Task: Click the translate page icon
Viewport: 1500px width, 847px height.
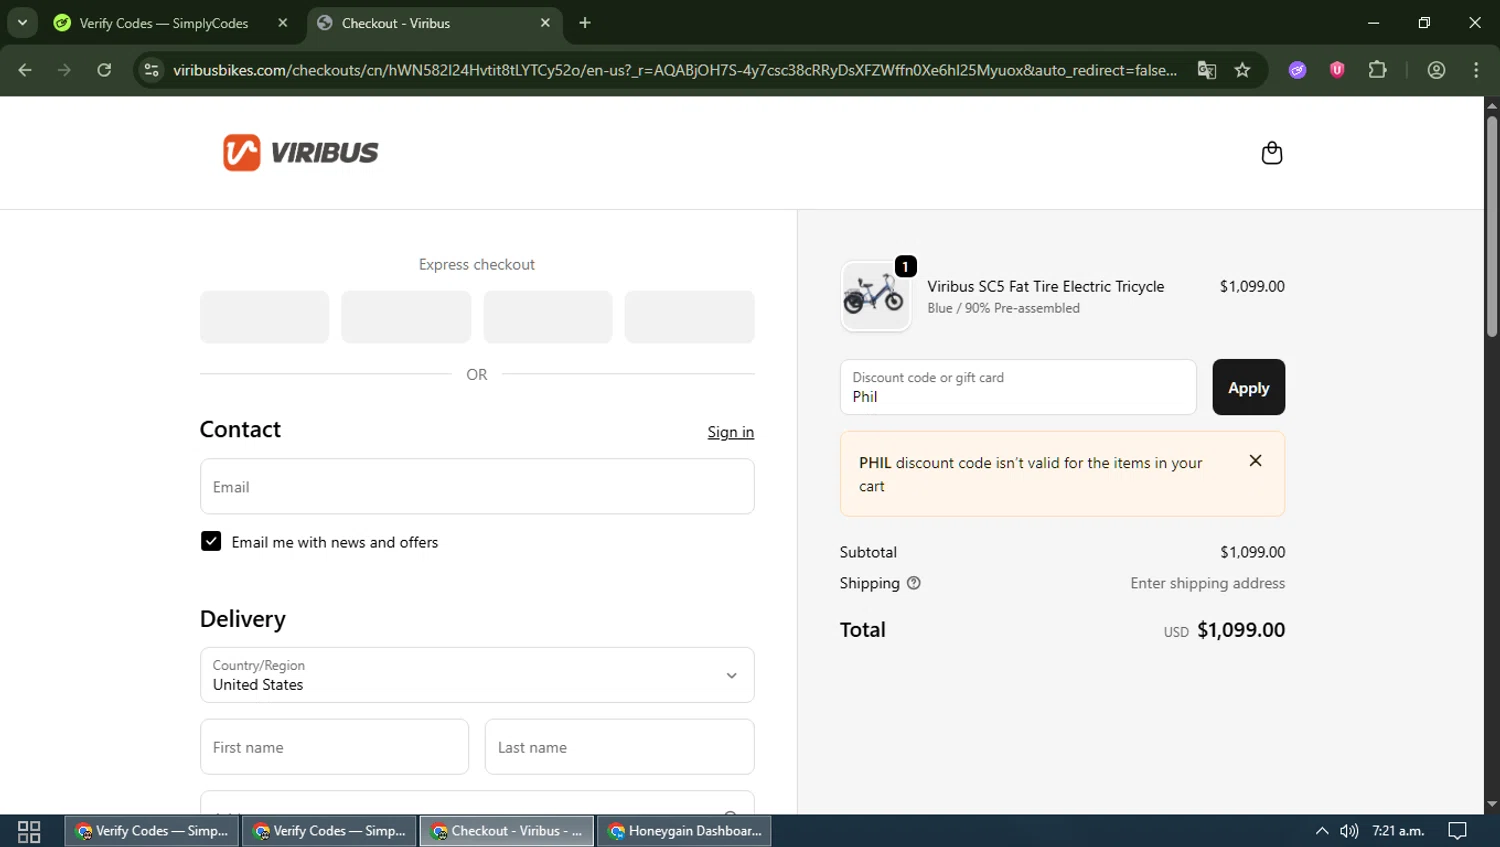Action: pyautogui.click(x=1207, y=70)
